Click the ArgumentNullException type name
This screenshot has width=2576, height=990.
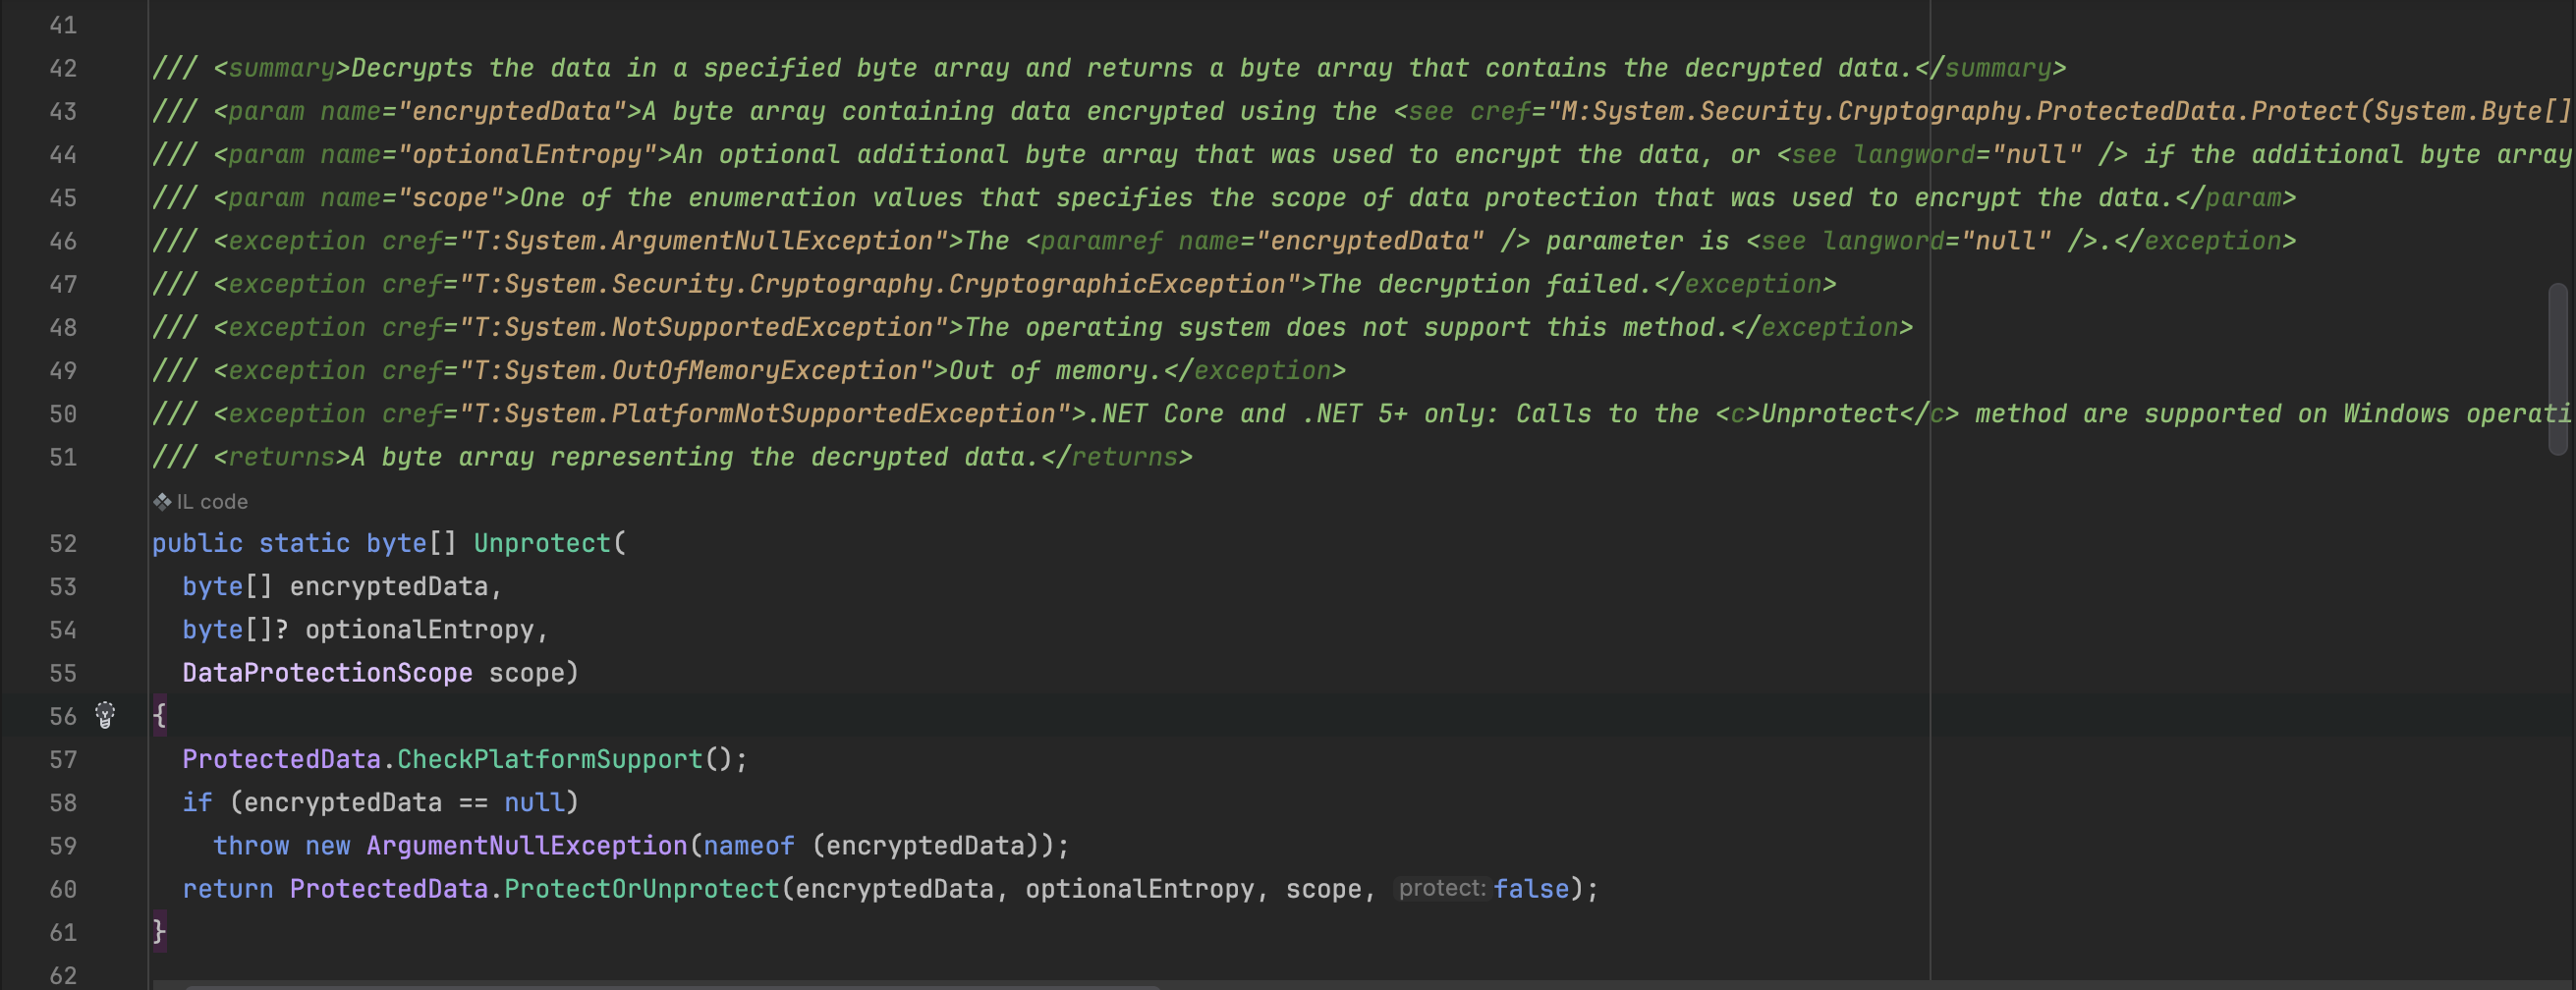click(x=527, y=846)
